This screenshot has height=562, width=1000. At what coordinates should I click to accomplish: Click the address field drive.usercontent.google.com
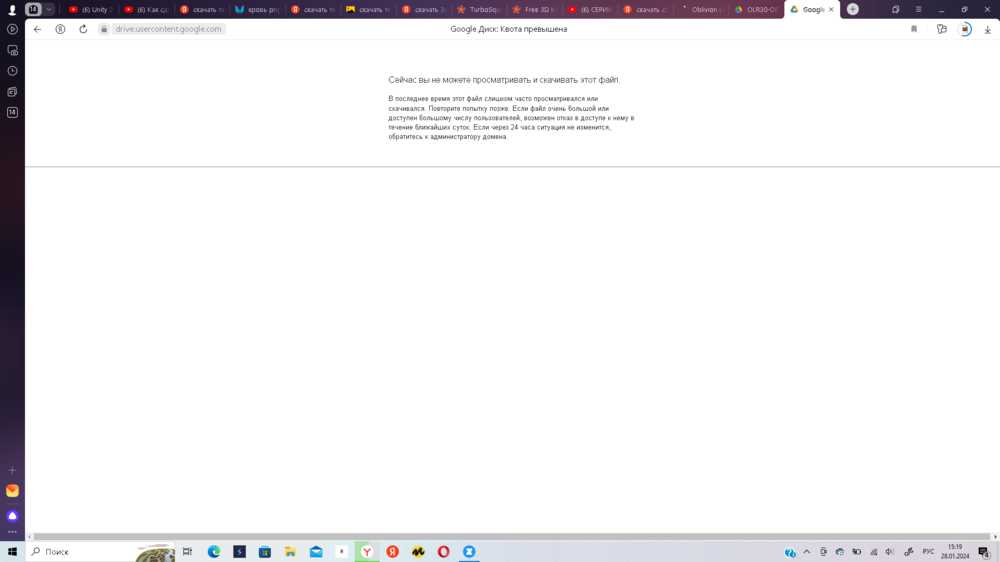(x=168, y=29)
